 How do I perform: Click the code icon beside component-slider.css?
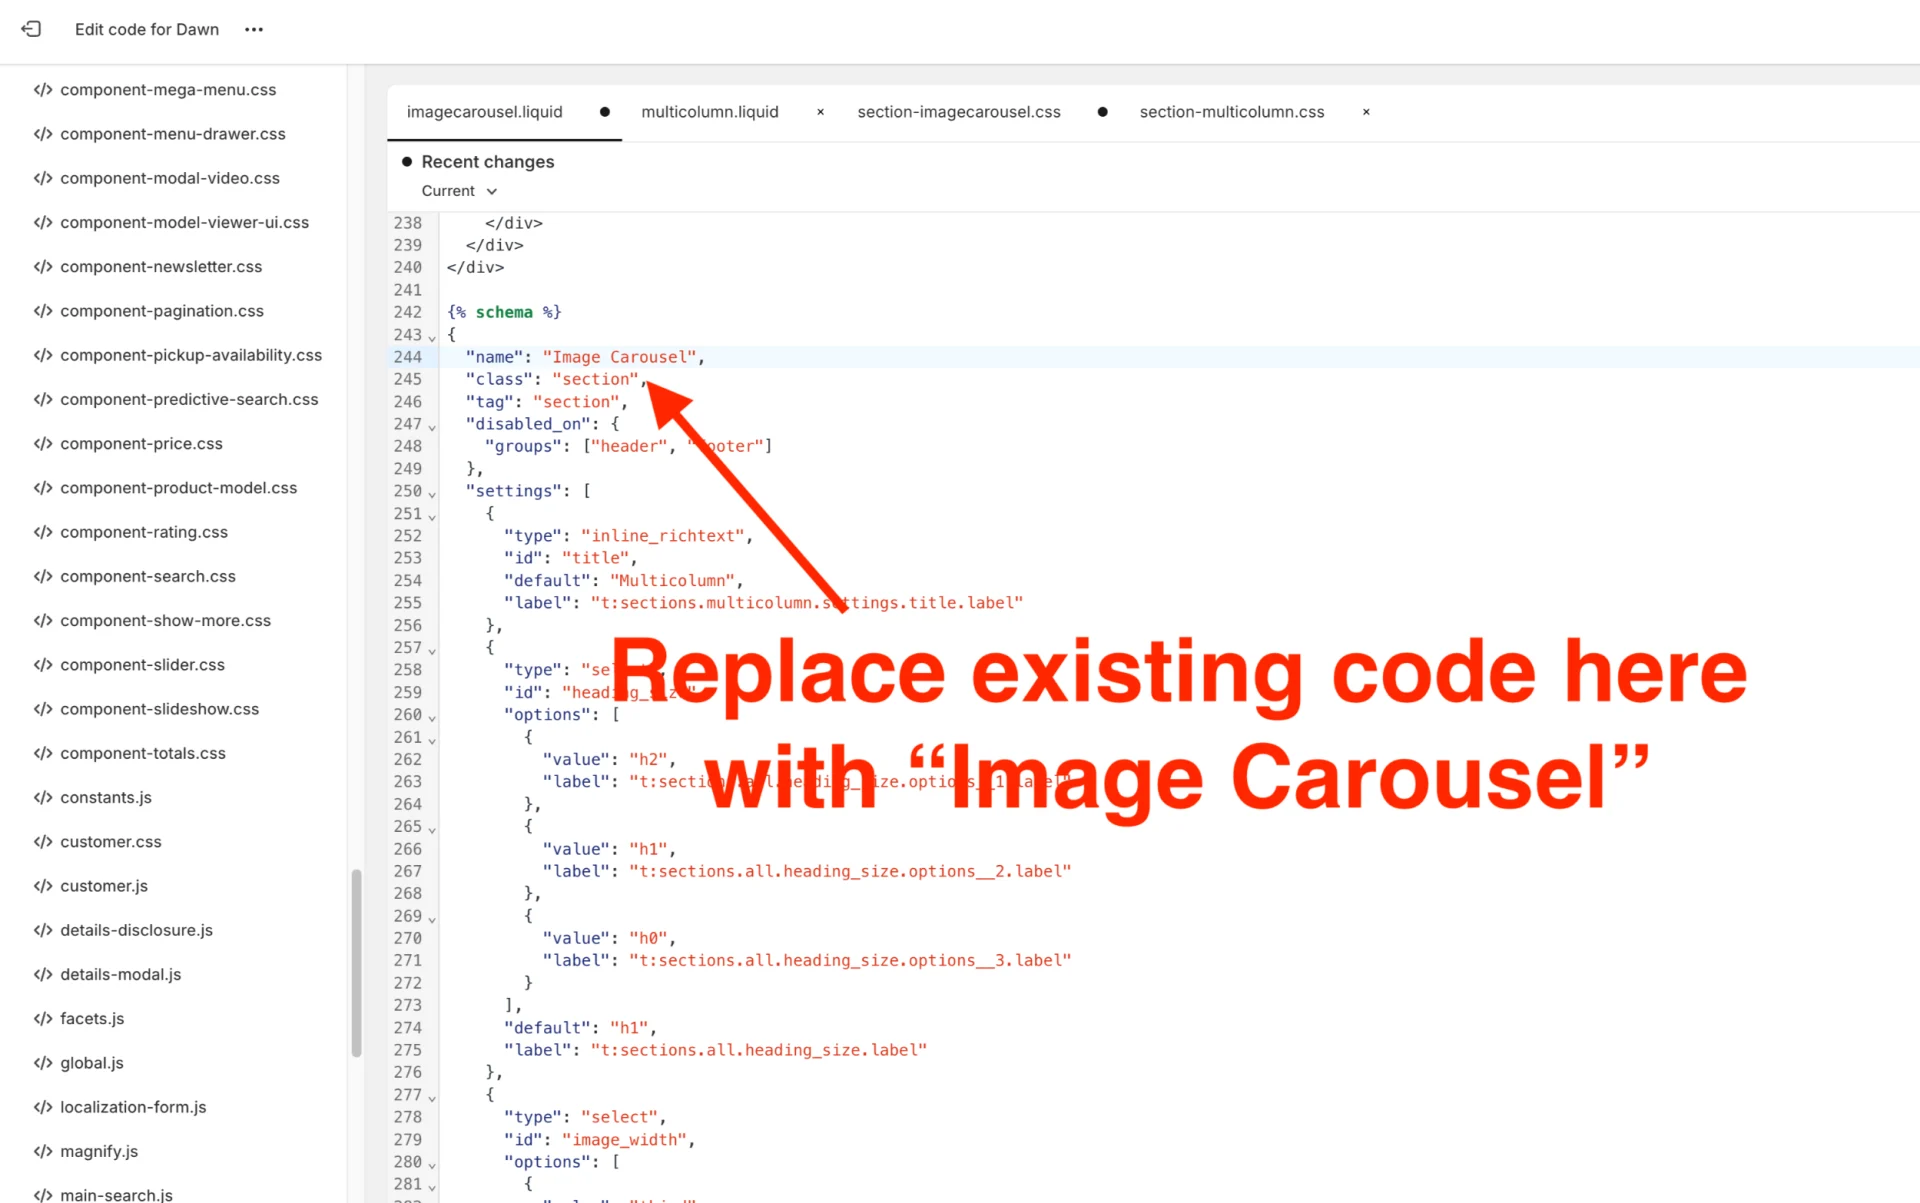point(43,664)
